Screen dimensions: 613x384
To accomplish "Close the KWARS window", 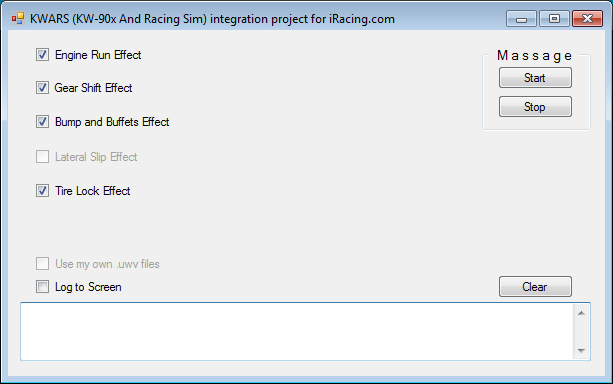I will point(588,18).
